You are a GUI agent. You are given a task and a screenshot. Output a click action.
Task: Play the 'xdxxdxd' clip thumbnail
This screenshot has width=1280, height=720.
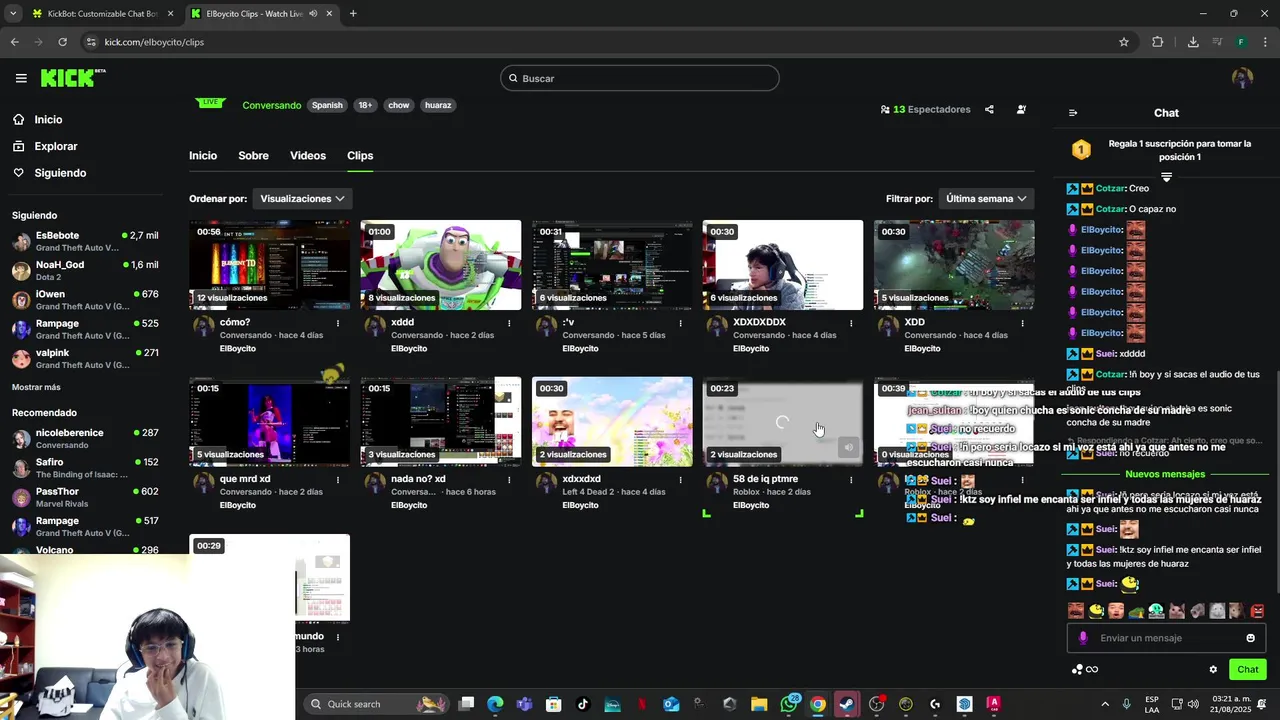(x=612, y=421)
